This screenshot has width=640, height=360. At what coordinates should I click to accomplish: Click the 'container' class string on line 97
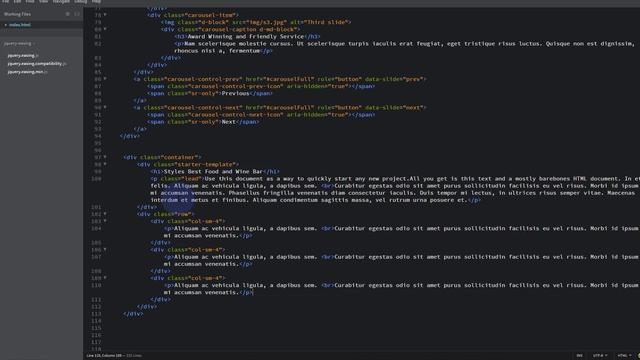pos(181,157)
